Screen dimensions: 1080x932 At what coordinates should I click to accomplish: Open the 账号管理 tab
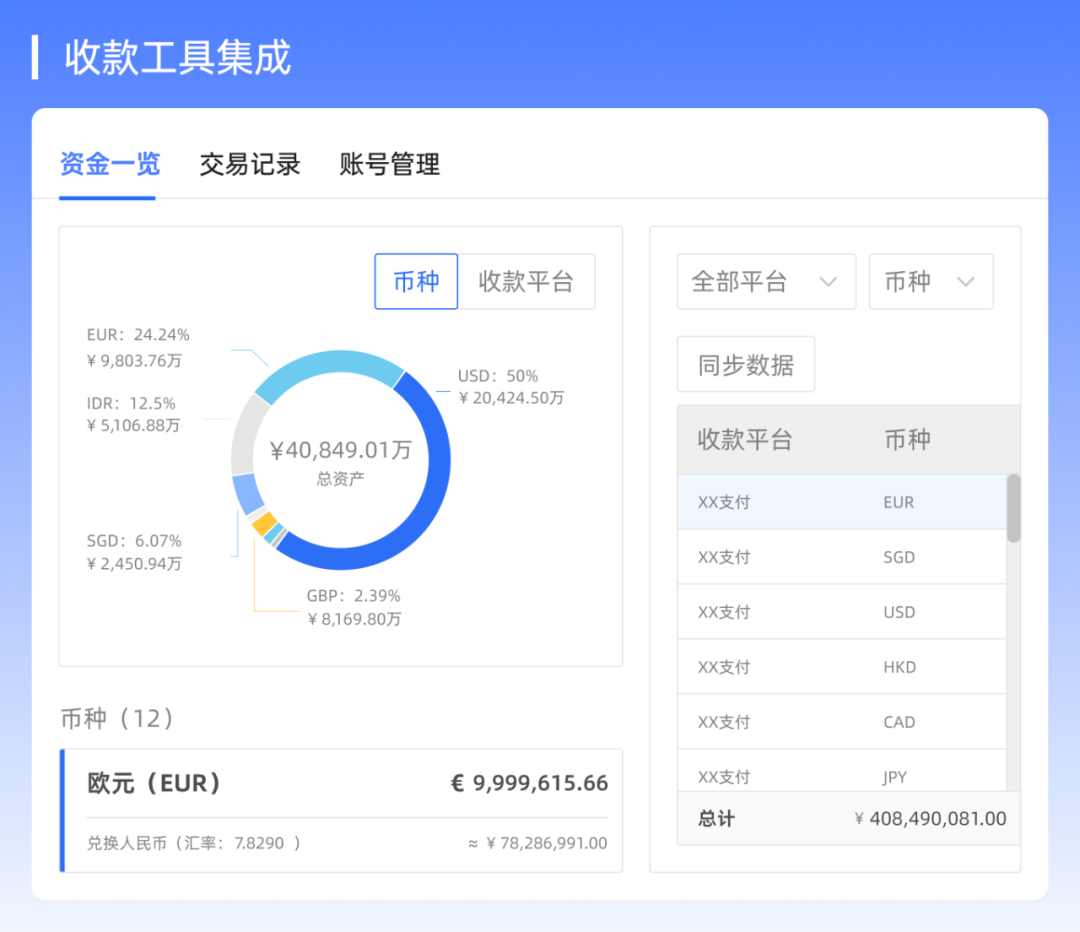tap(389, 165)
